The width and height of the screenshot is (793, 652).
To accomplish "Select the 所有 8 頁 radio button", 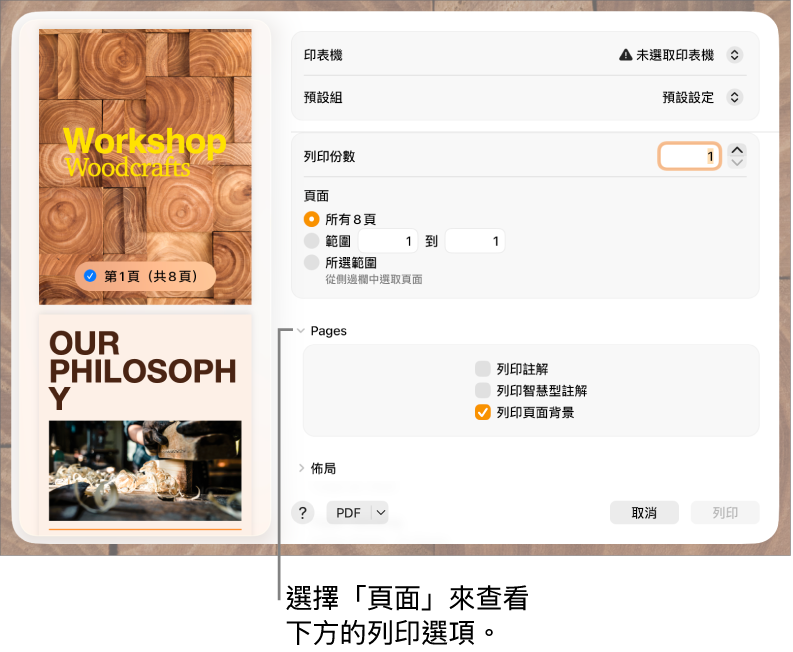I will click(312, 220).
